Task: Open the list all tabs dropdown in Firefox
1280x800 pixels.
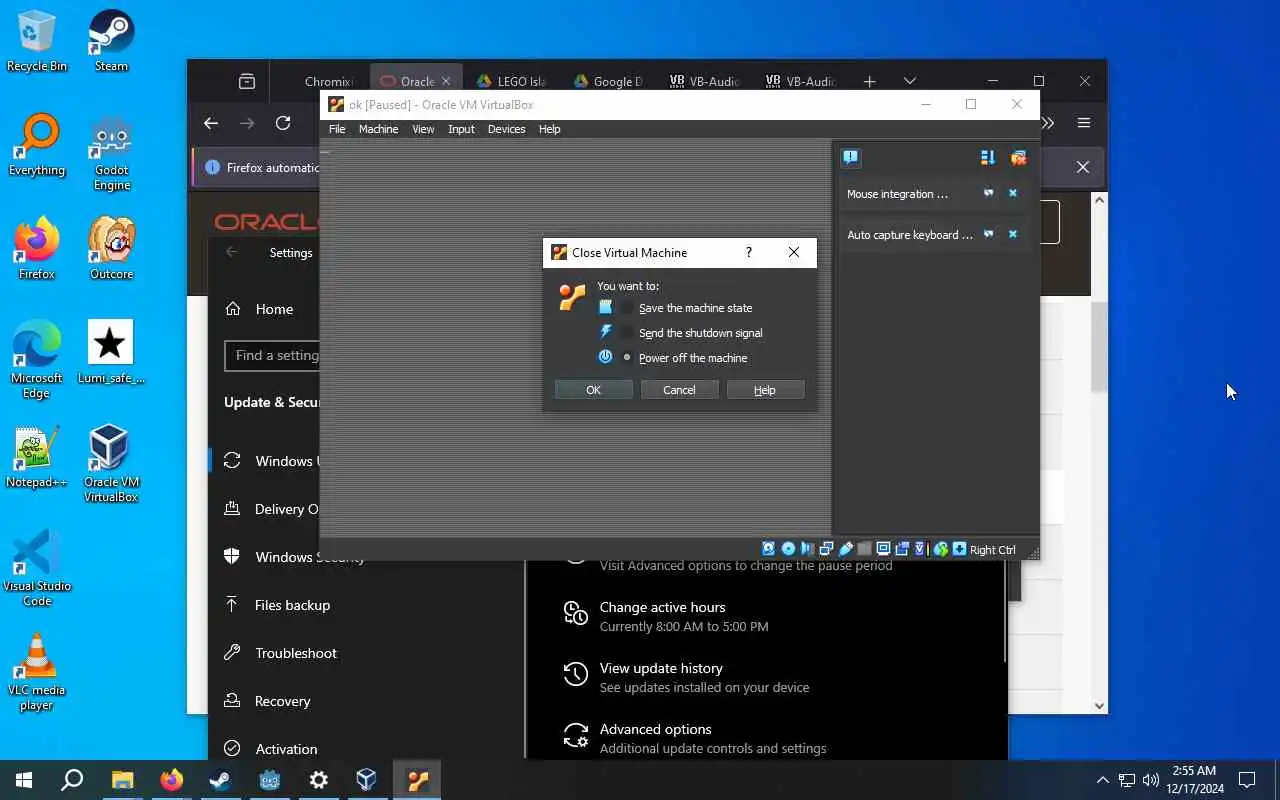Action: (x=909, y=81)
